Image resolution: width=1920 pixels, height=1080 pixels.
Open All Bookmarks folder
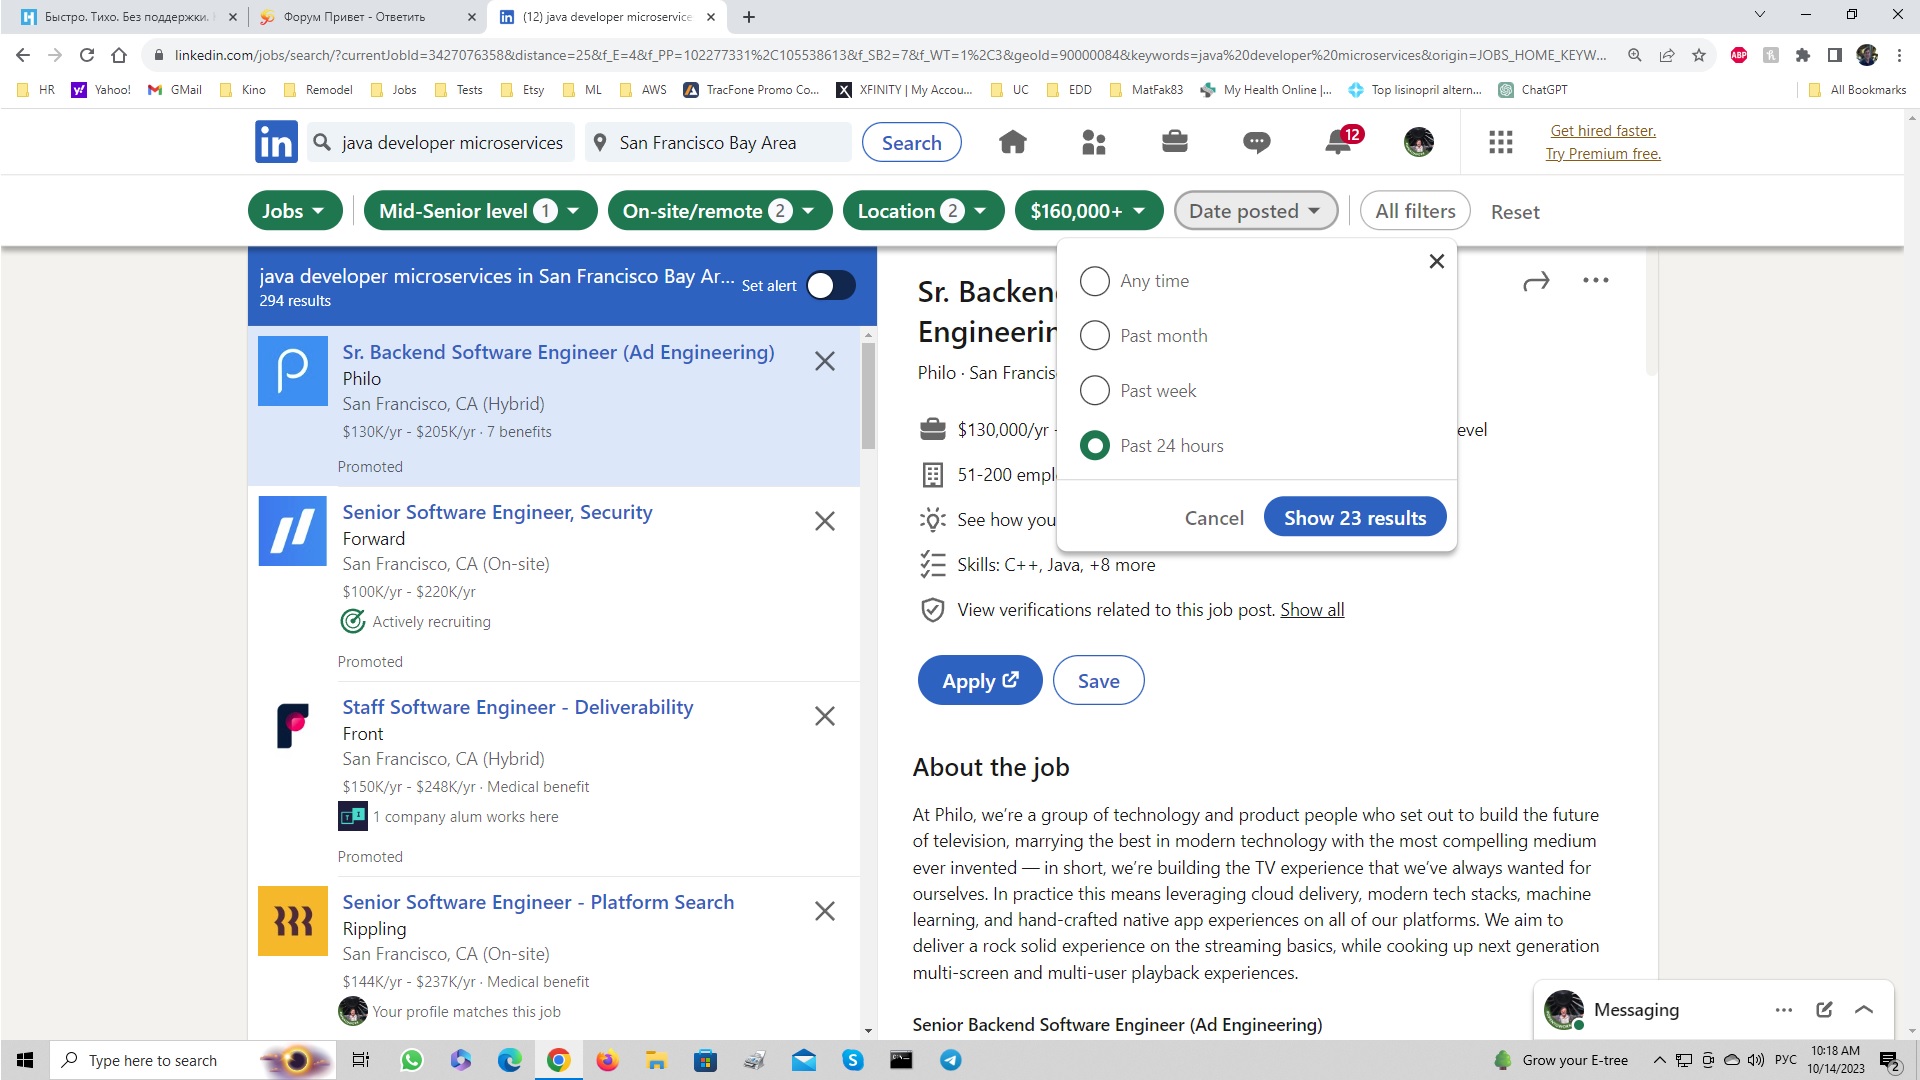coord(1857,90)
